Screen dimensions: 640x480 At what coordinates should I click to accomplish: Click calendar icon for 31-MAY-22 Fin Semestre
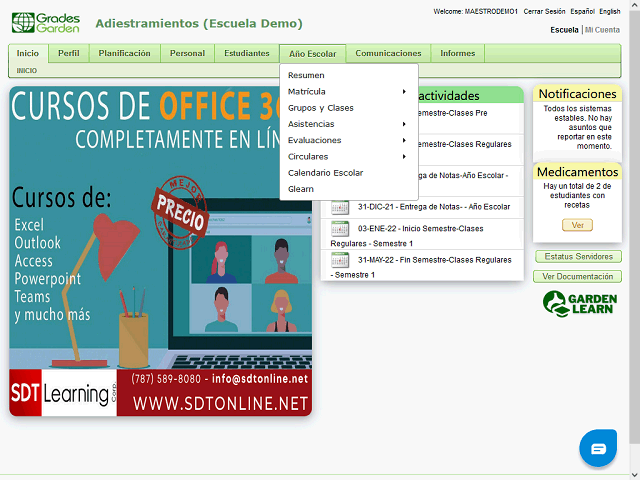pos(340,260)
